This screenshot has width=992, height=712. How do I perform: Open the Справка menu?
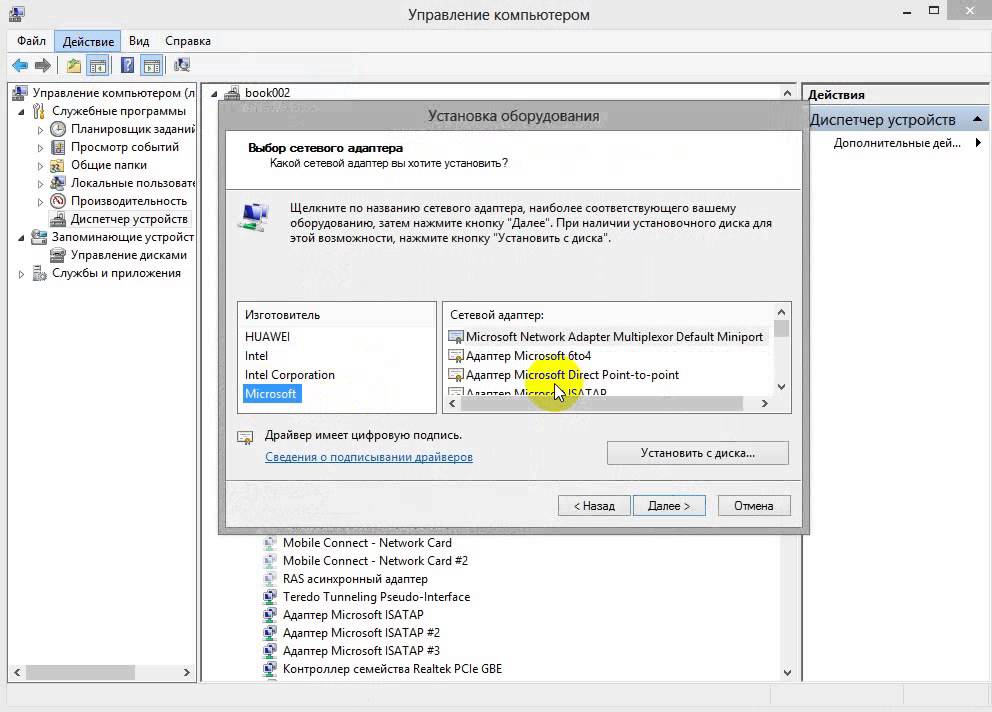tap(188, 41)
